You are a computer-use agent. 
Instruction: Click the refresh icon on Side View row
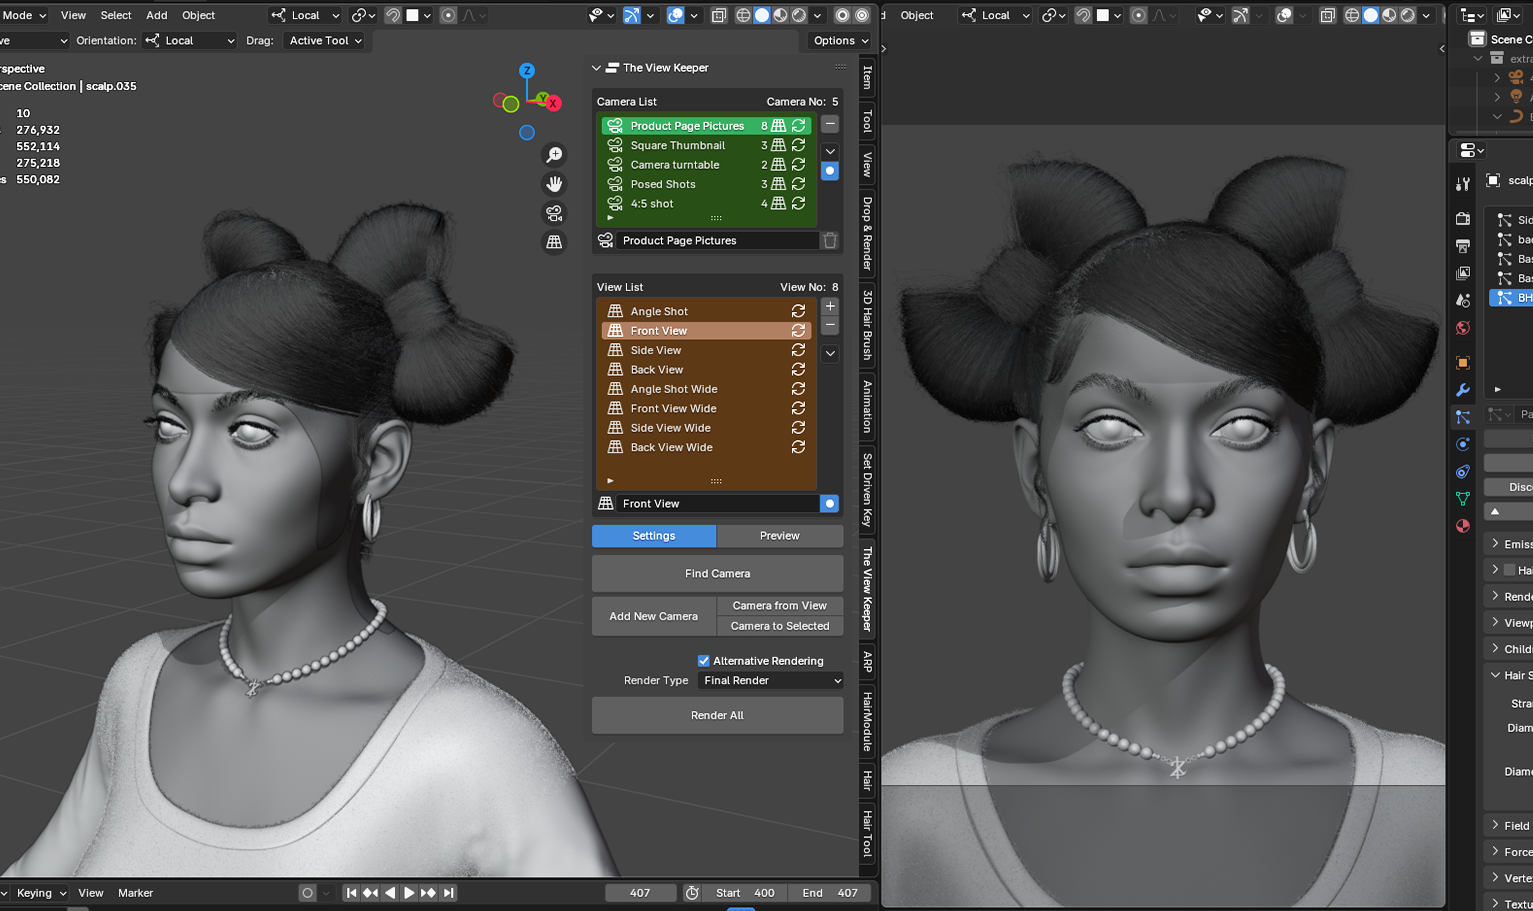798,350
